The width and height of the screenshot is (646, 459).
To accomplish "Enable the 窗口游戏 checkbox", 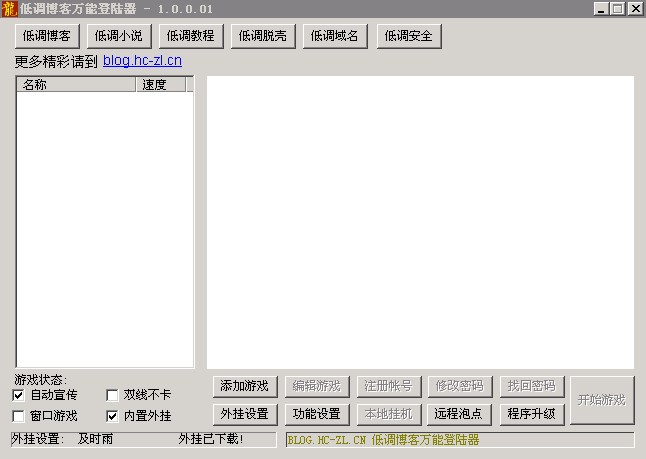I will [x=19, y=415].
